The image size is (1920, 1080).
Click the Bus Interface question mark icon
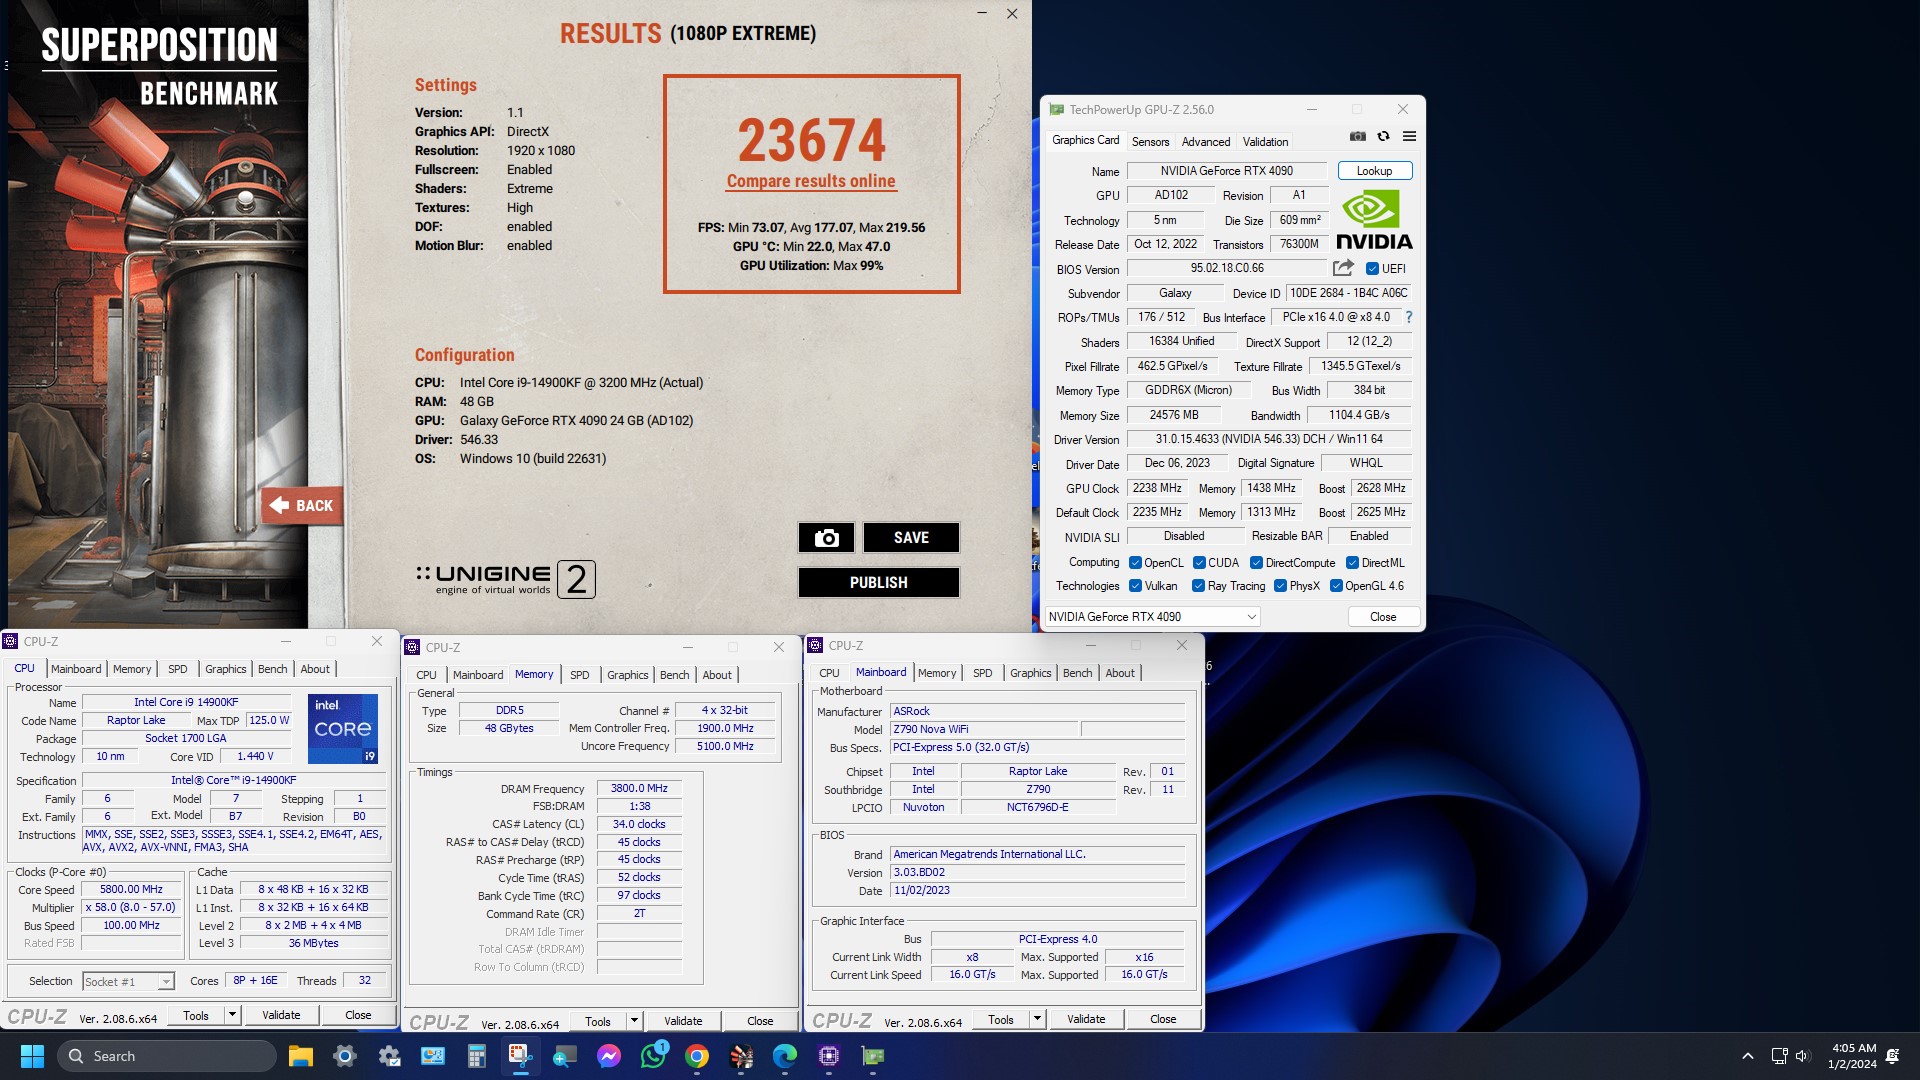pos(1409,317)
